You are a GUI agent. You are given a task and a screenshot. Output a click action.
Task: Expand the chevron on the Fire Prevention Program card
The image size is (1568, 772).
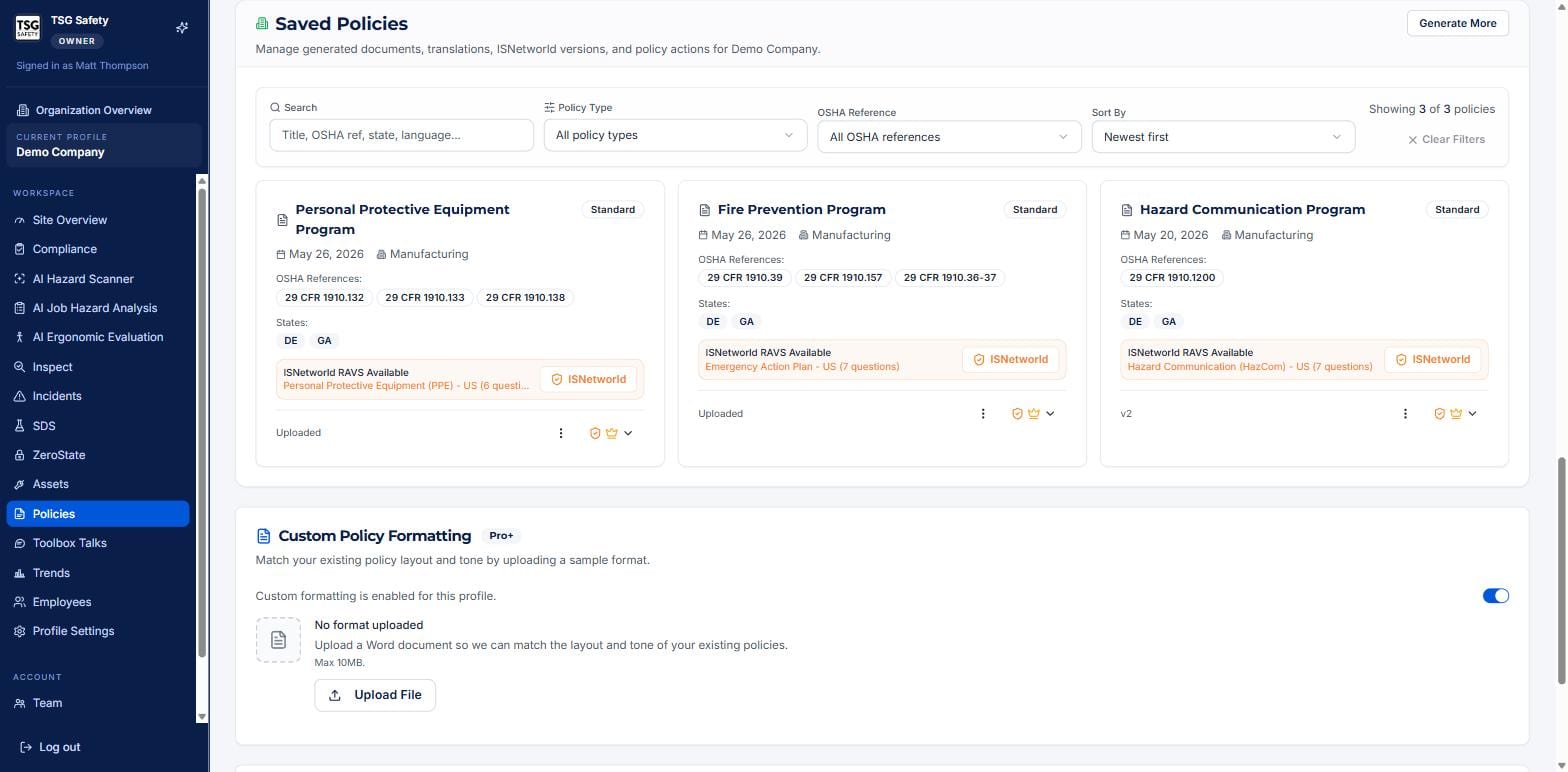click(1050, 414)
